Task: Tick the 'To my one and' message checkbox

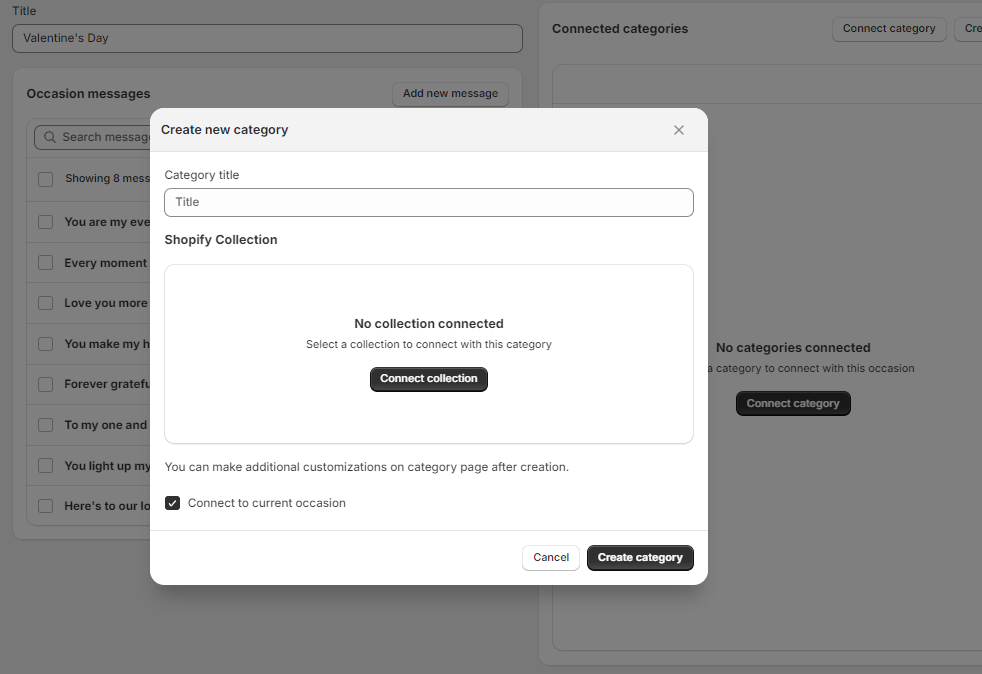Action: [45, 425]
